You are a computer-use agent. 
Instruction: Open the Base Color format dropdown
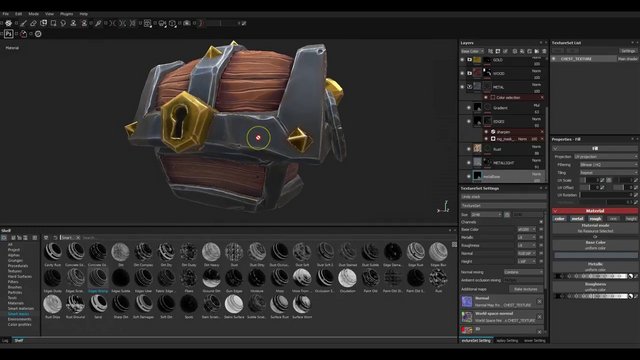[x=527, y=229]
